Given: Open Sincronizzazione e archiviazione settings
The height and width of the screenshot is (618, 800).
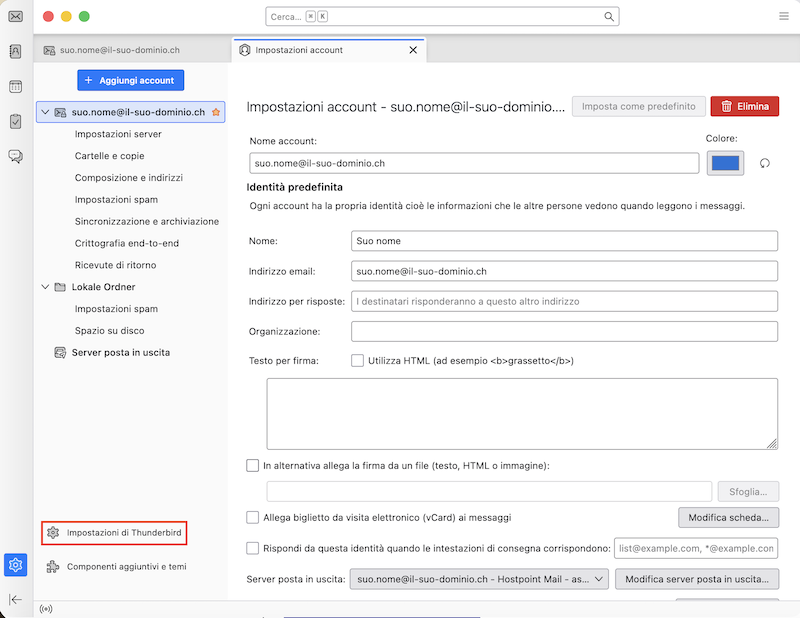Looking at the screenshot, I should [147, 221].
